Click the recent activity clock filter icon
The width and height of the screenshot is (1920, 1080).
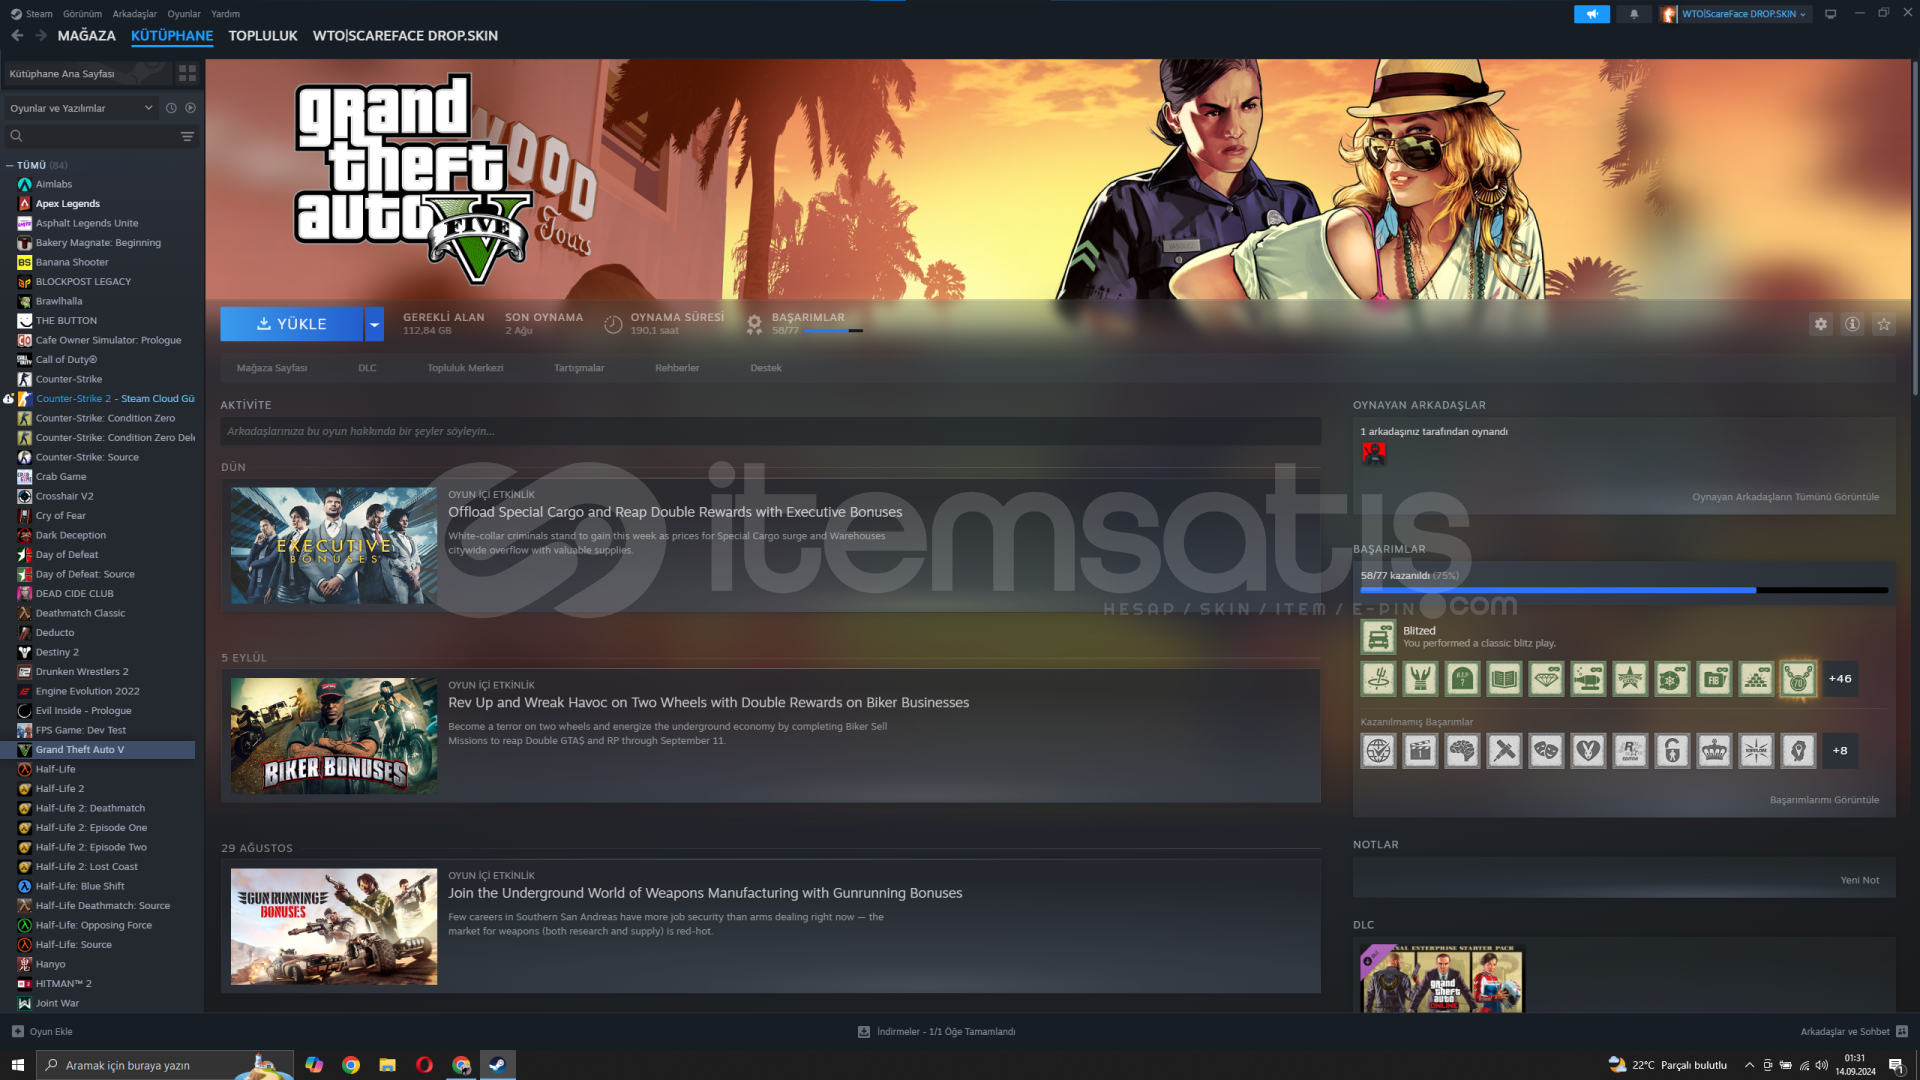pos(171,108)
